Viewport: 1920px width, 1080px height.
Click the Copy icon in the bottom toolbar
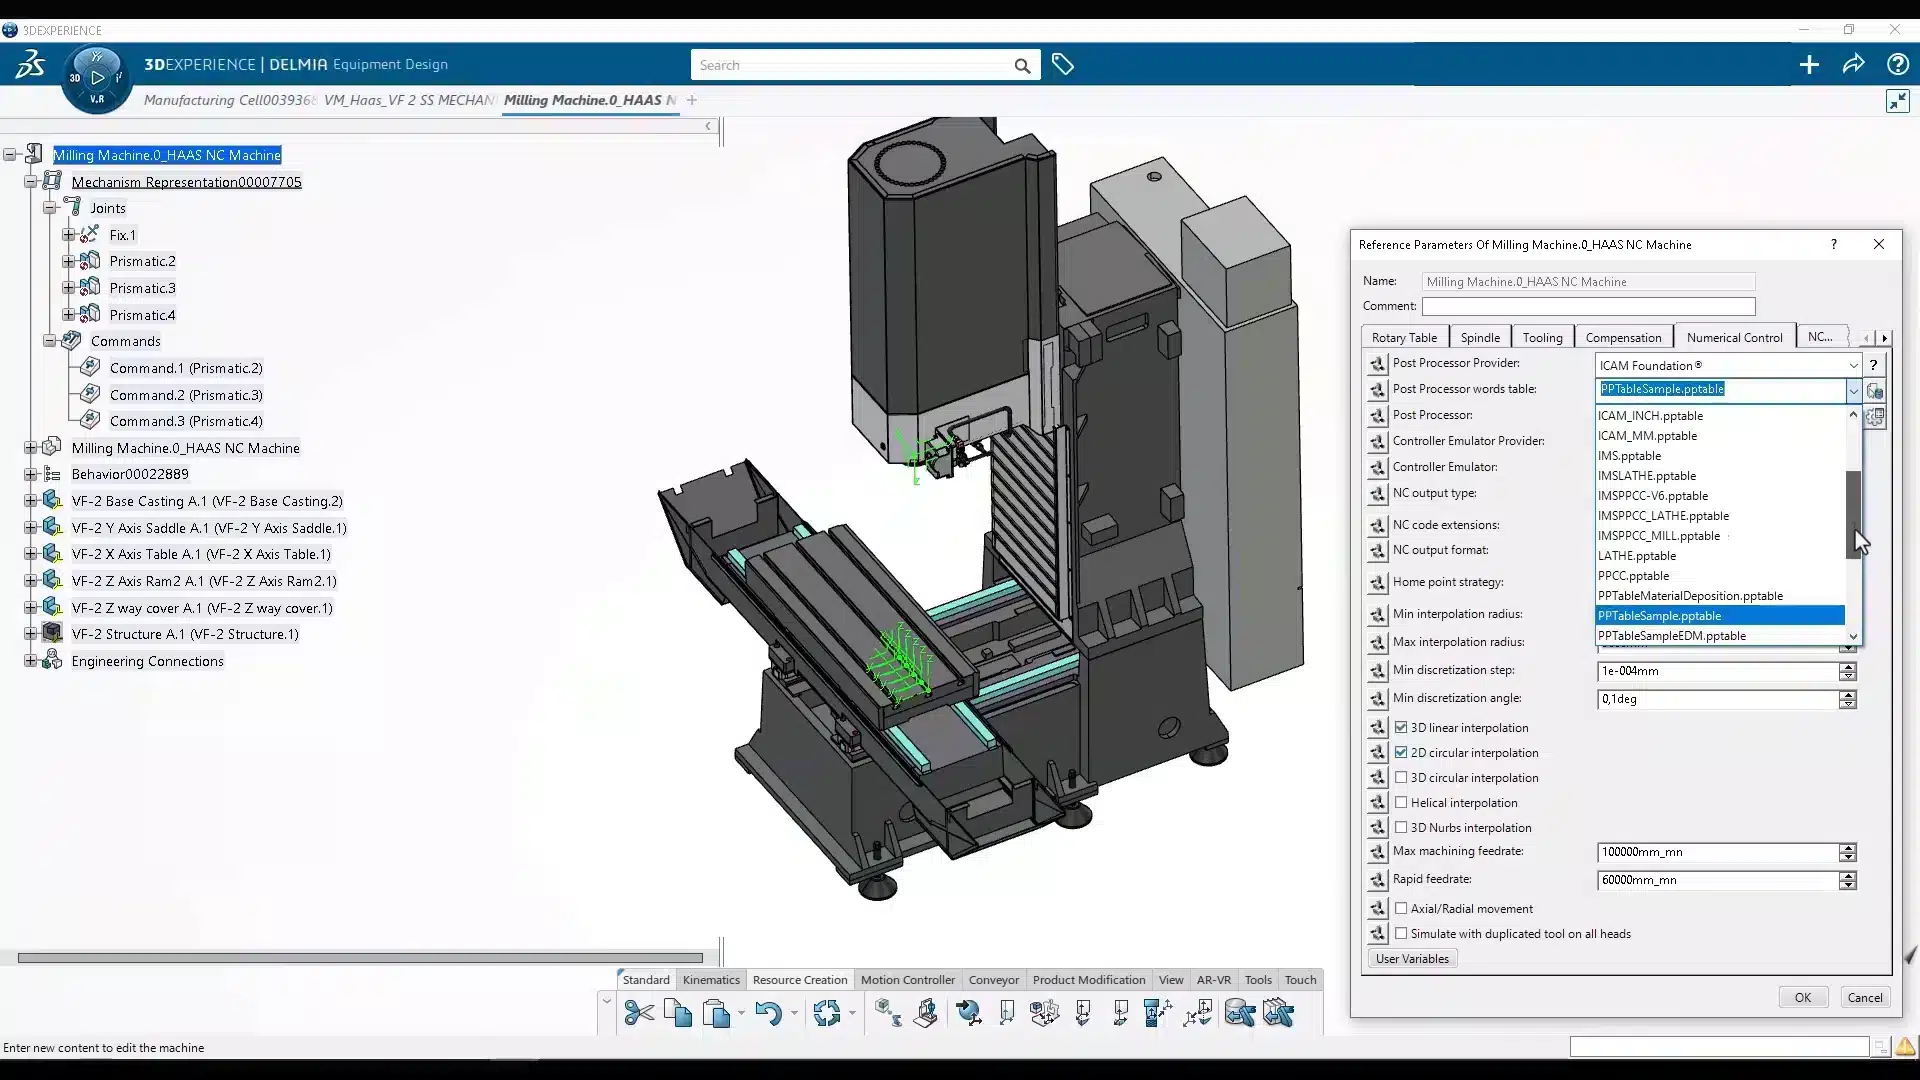pos(678,1013)
